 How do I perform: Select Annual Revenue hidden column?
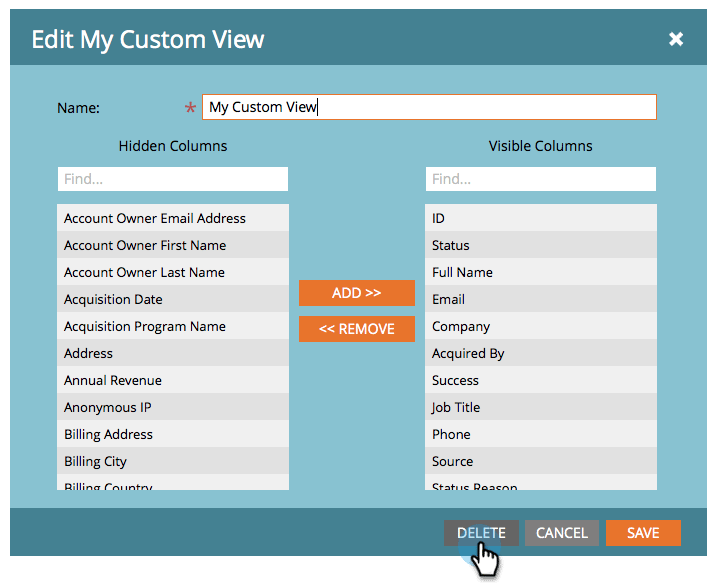pyautogui.click(x=173, y=379)
